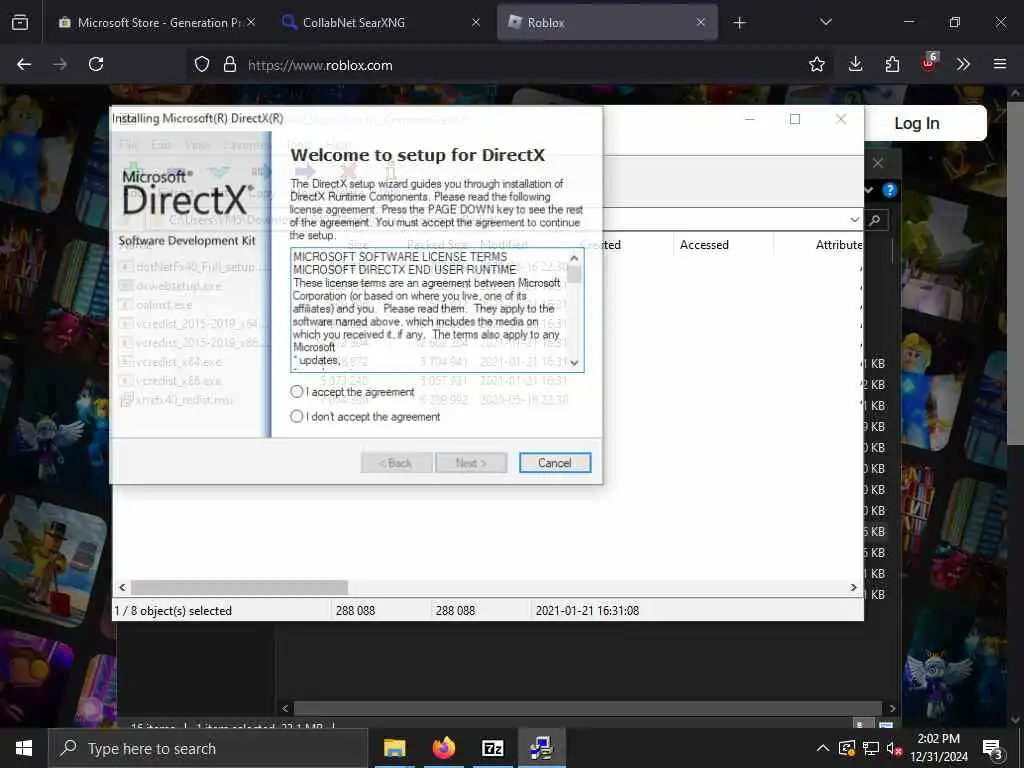Click the File Explorer bottom horizontal scrollbar
The image size is (1024, 768).
[x=588, y=708]
